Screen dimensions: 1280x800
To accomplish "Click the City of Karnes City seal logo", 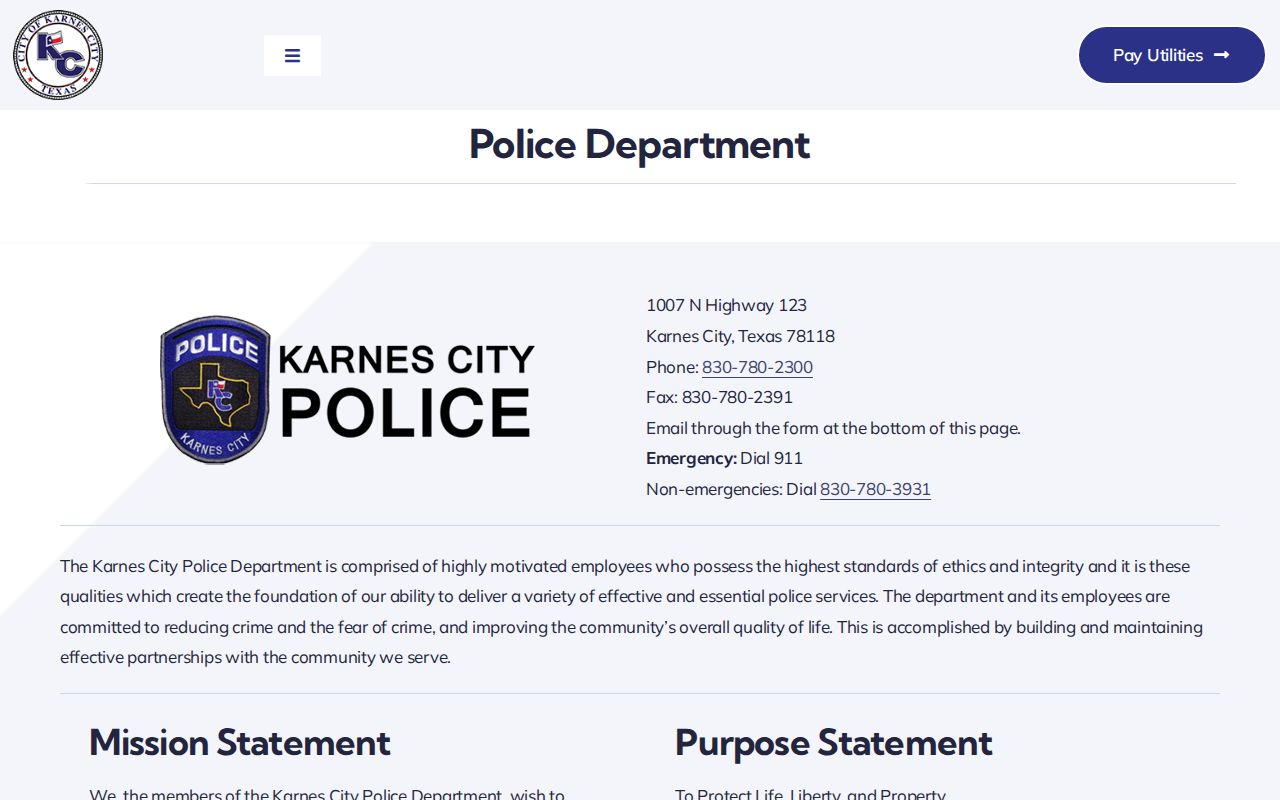I will [58, 55].
